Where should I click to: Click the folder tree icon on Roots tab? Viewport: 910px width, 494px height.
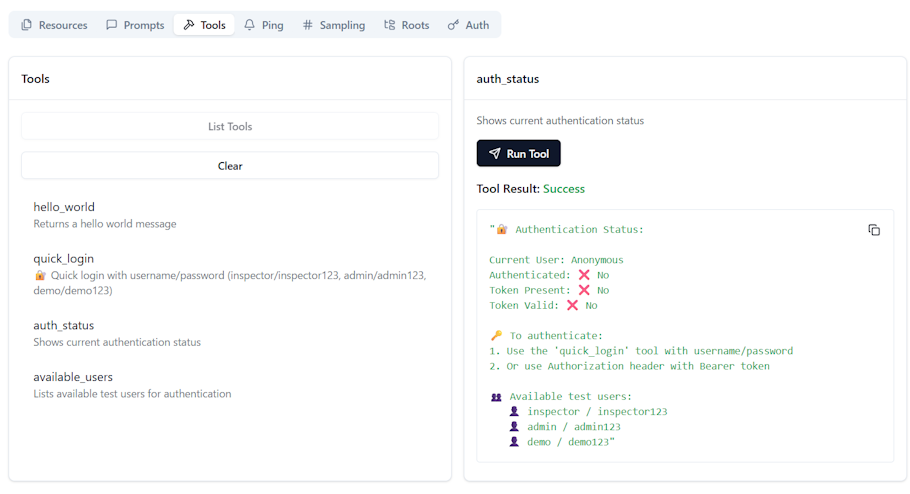click(x=390, y=25)
